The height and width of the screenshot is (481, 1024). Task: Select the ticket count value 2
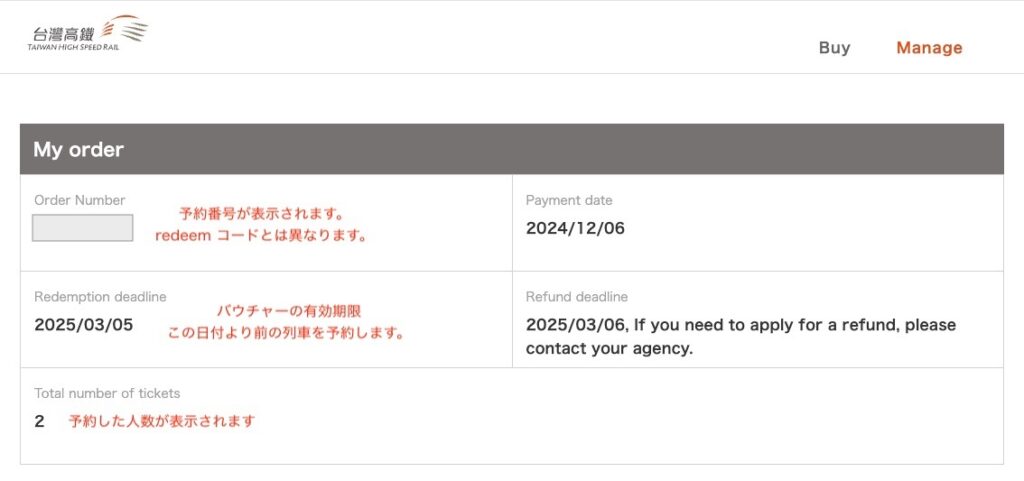tap(39, 422)
